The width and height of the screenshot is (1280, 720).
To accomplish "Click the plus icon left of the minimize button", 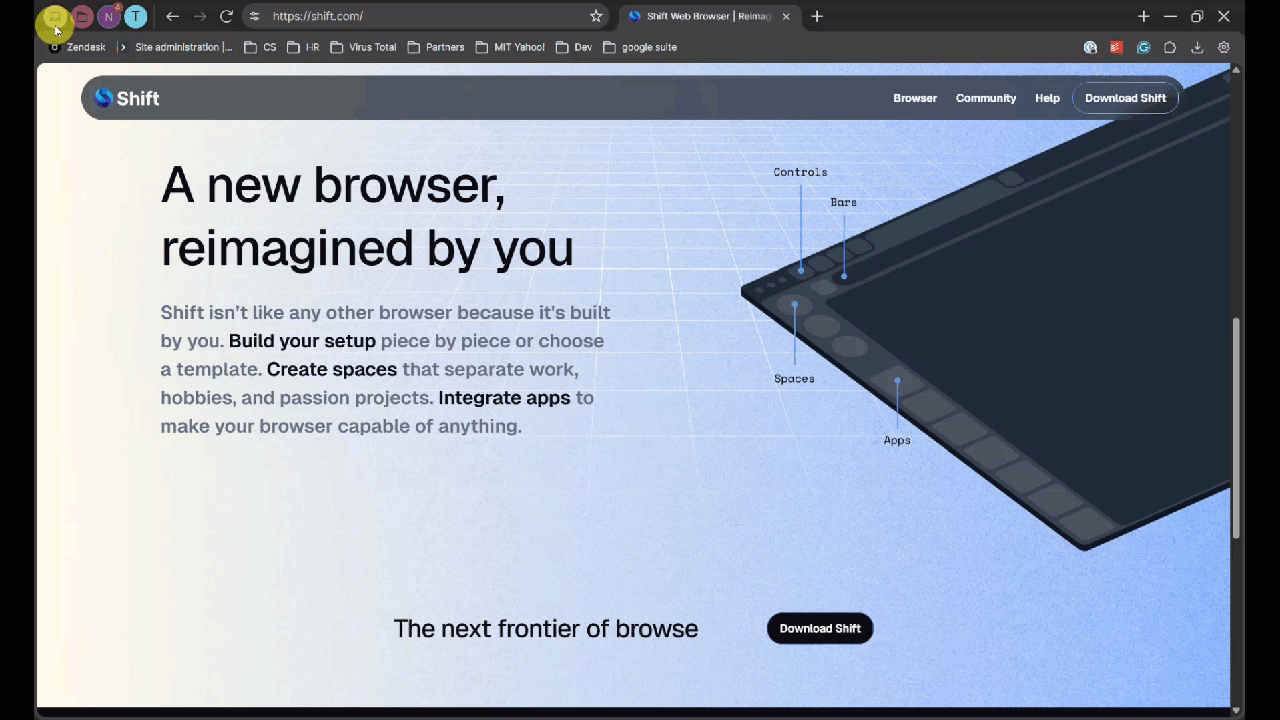I will [x=1144, y=17].
